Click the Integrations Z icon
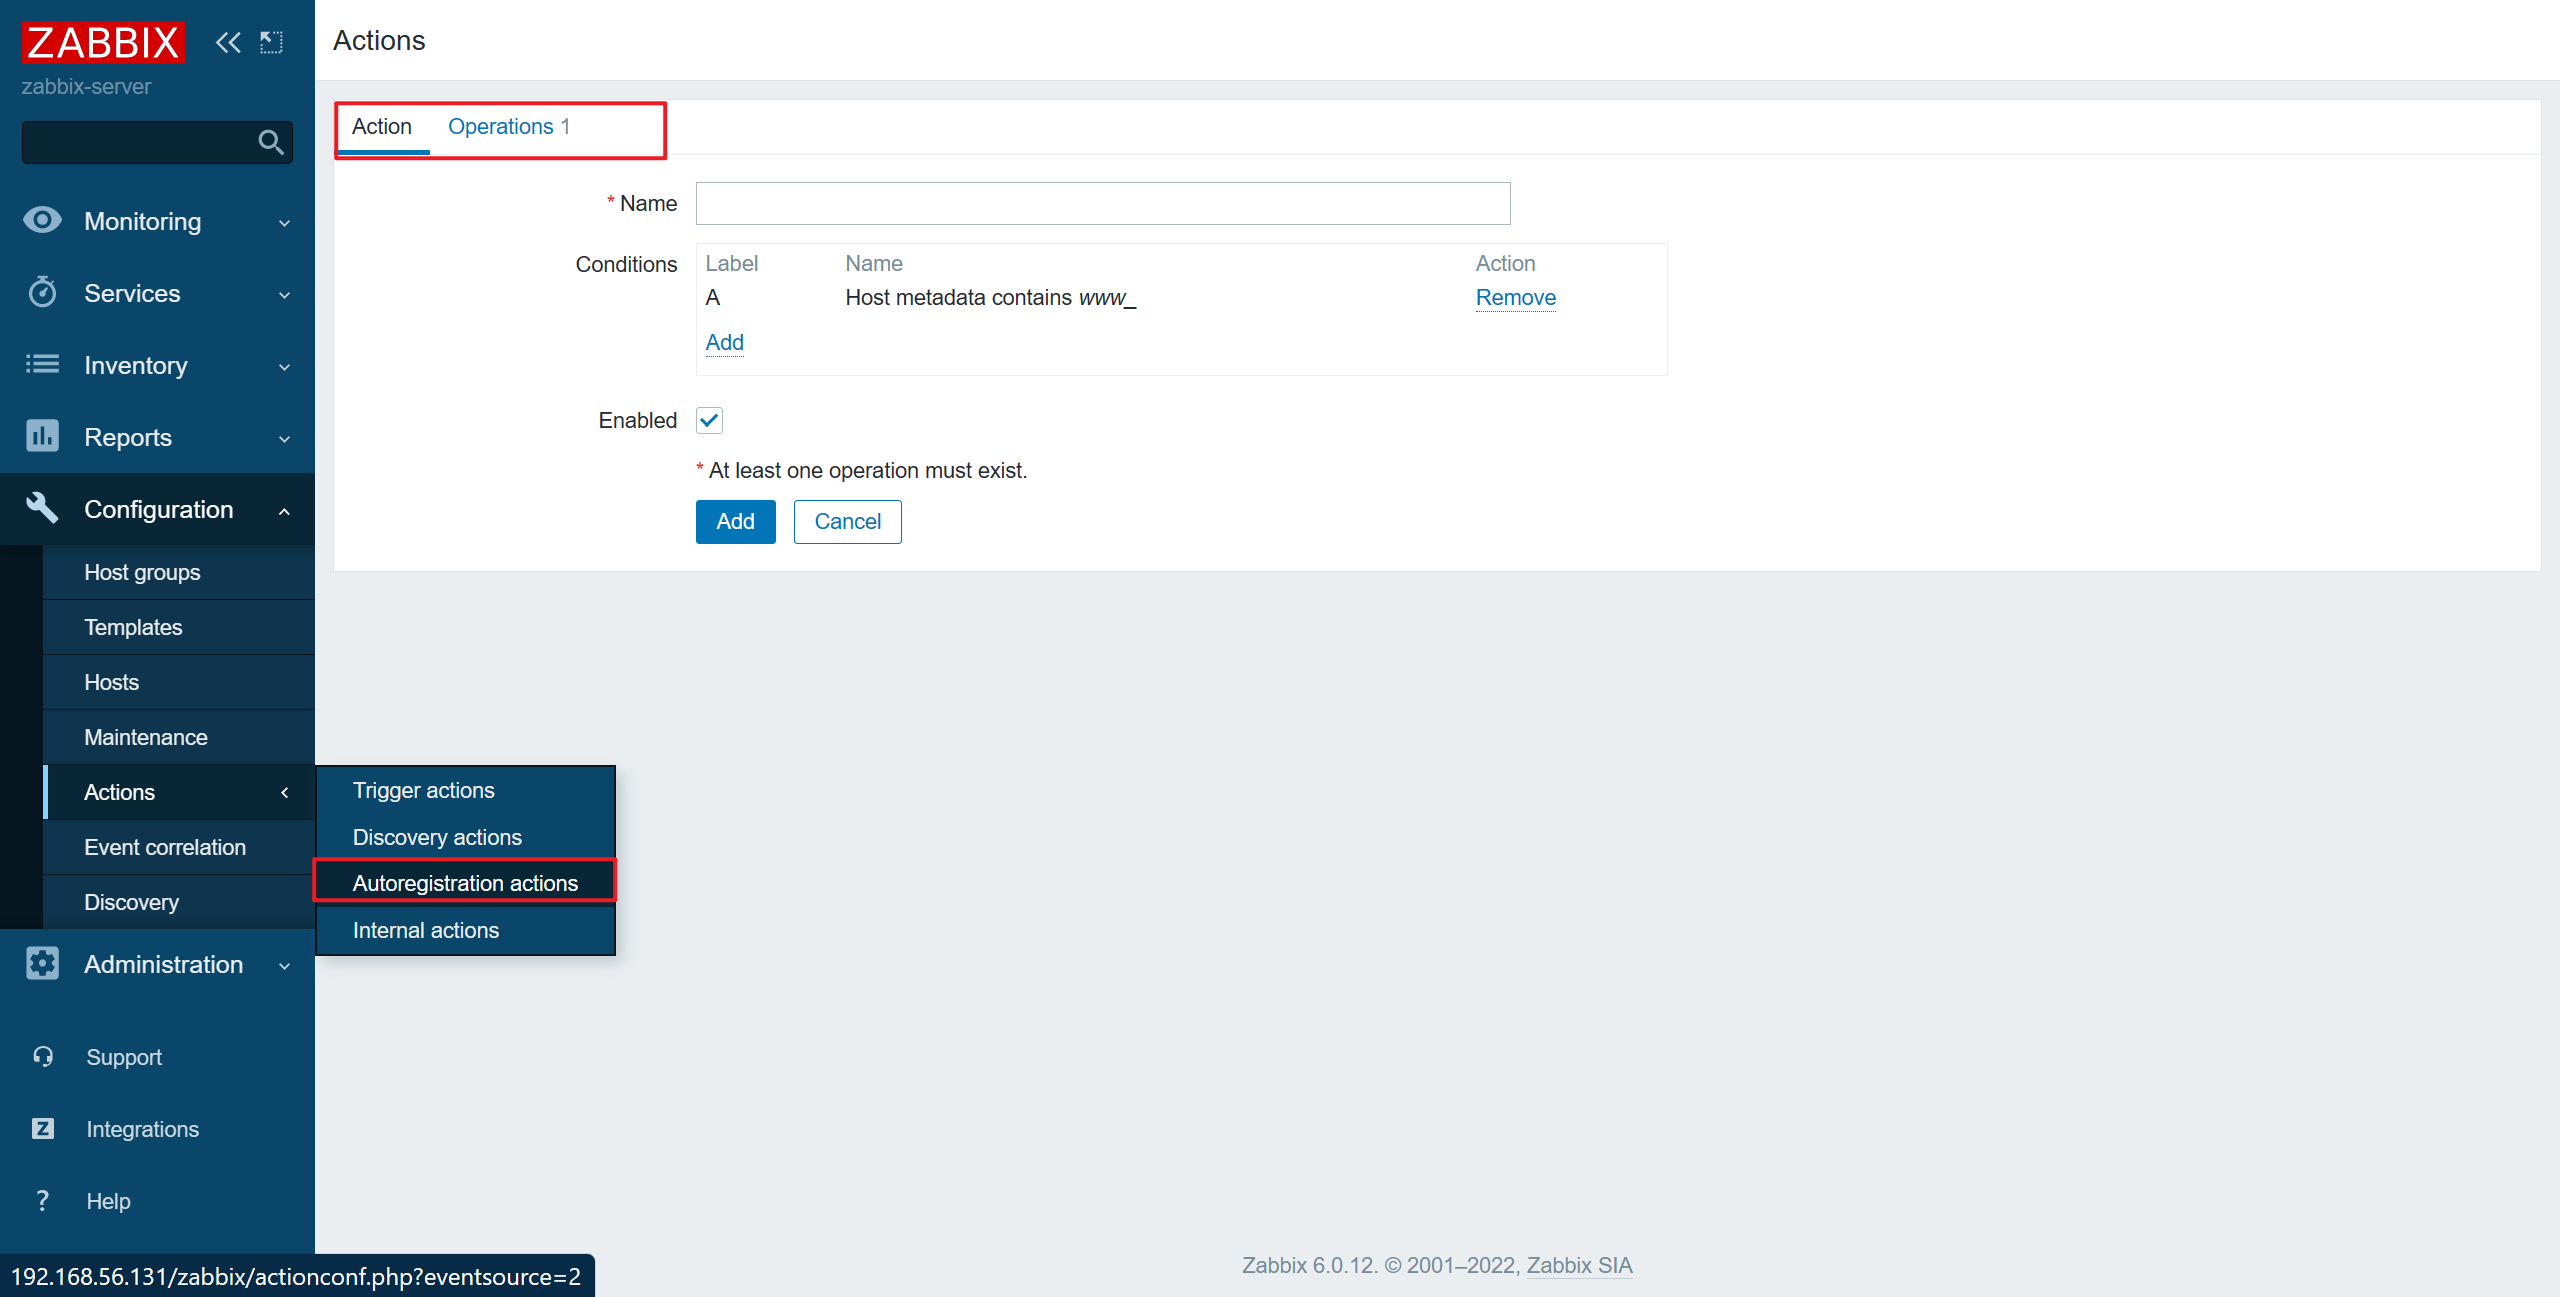Viewport: 2560px width, 1297px height. pyautogui.click(x=42, y=1128)
